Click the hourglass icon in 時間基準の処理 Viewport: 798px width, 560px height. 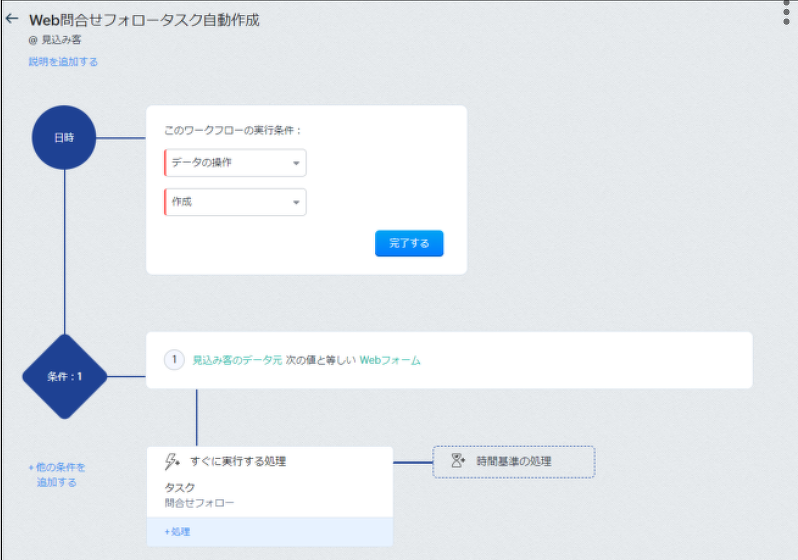458,461
